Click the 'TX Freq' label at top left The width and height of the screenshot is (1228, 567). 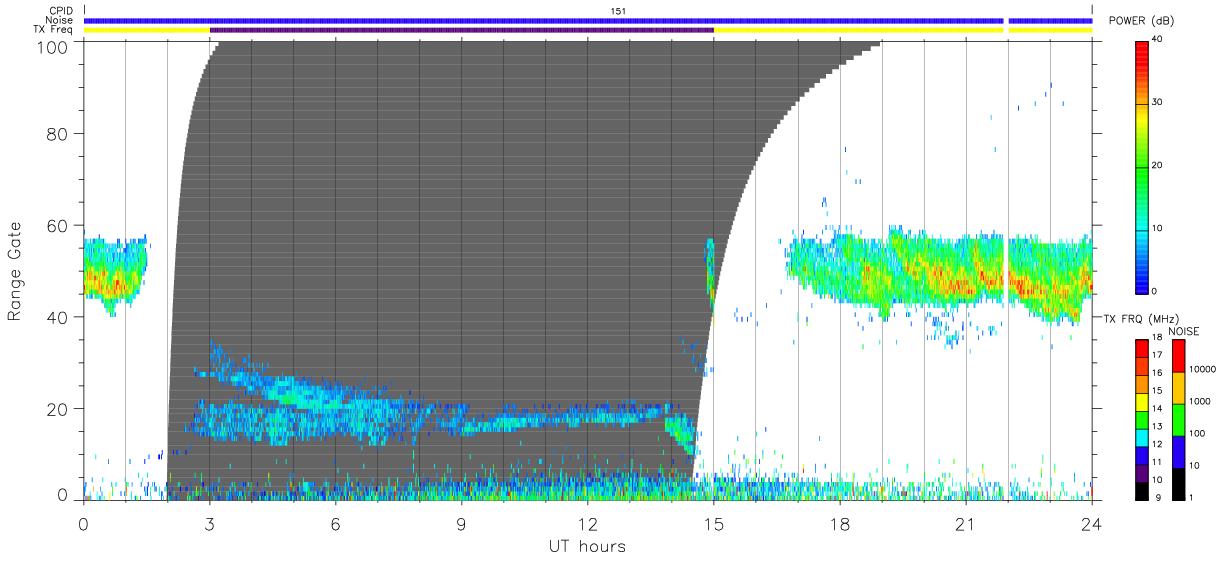pyautogui.click(x=53, y=30)
